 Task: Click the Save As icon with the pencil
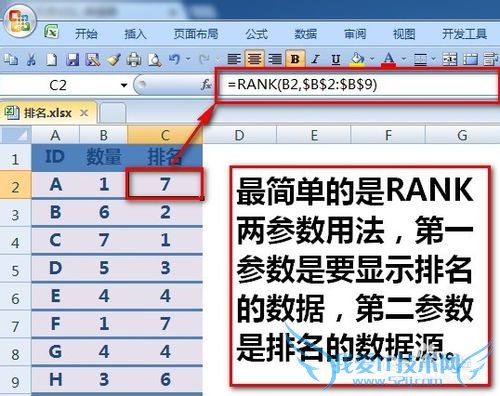[93, 60]
